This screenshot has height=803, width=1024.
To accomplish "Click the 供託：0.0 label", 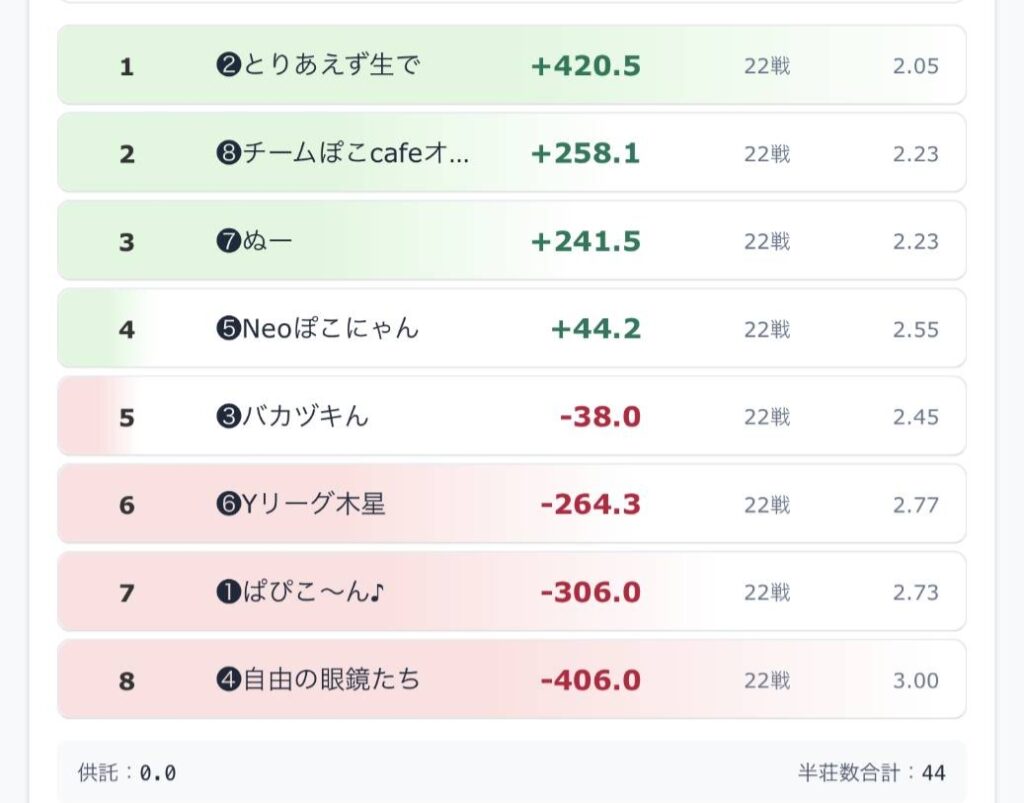I will [127, 773].
